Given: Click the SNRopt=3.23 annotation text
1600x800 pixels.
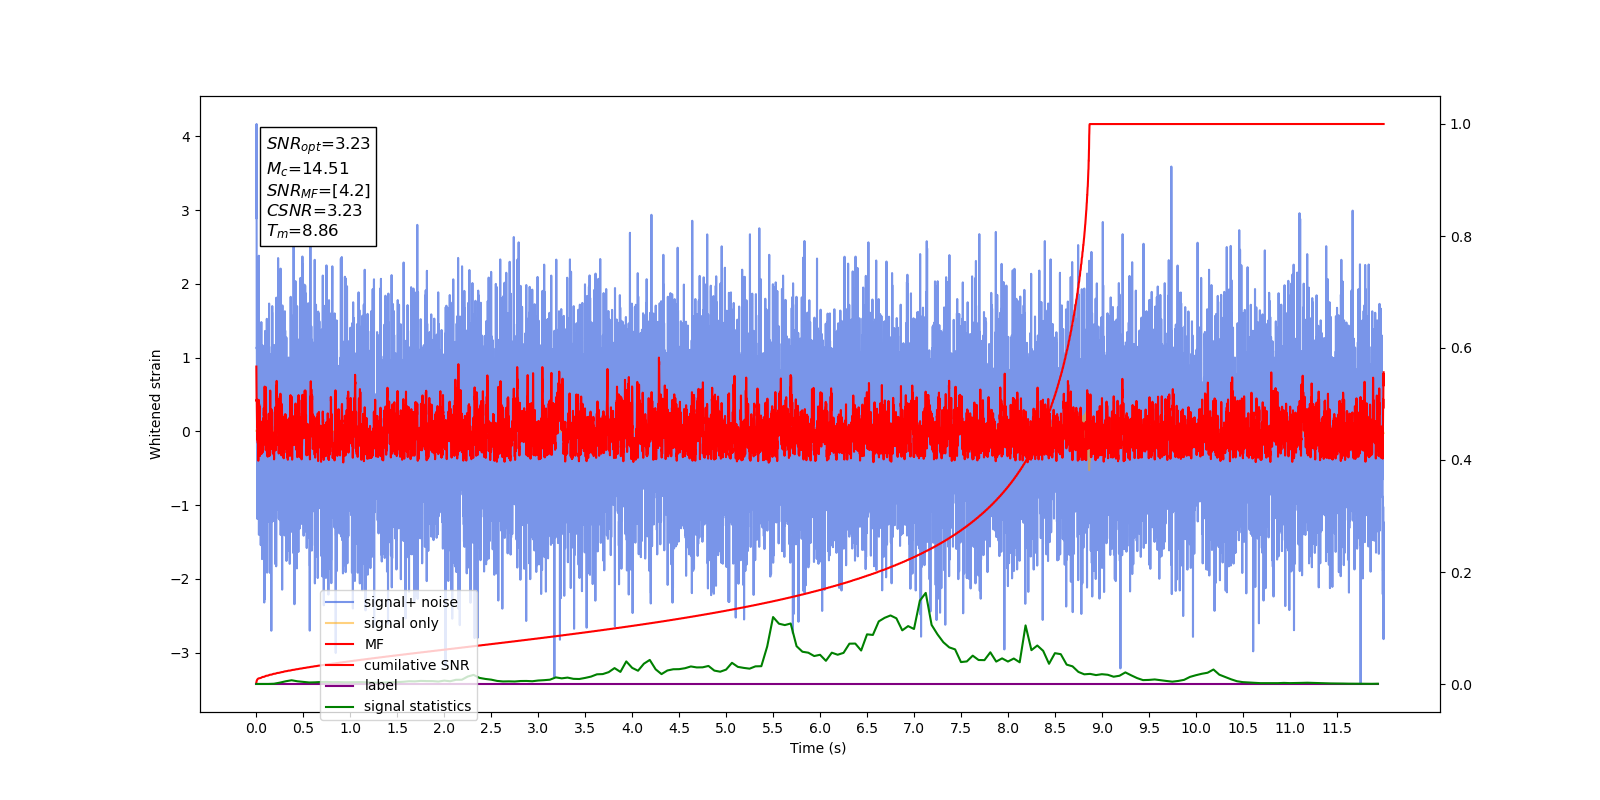Looking at the screenshot, I should click(x=318, y=144).
